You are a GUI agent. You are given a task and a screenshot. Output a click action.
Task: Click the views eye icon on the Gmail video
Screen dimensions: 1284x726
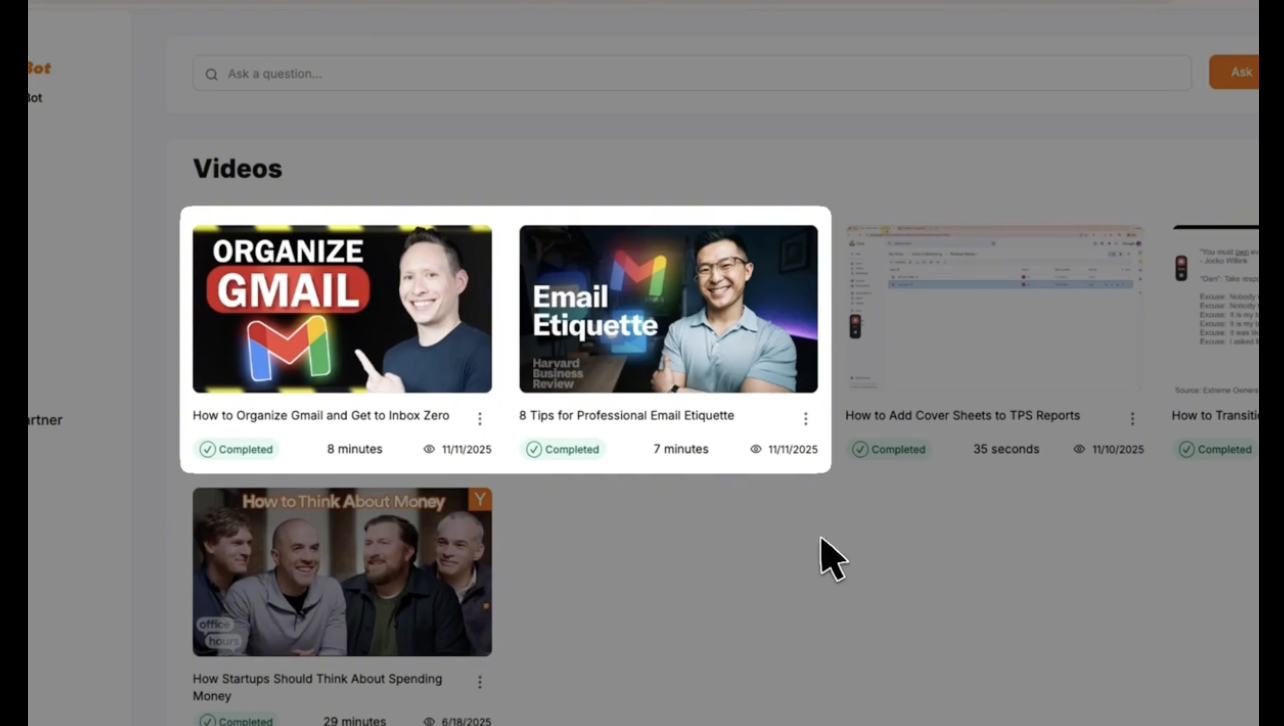tap(429, 449)
